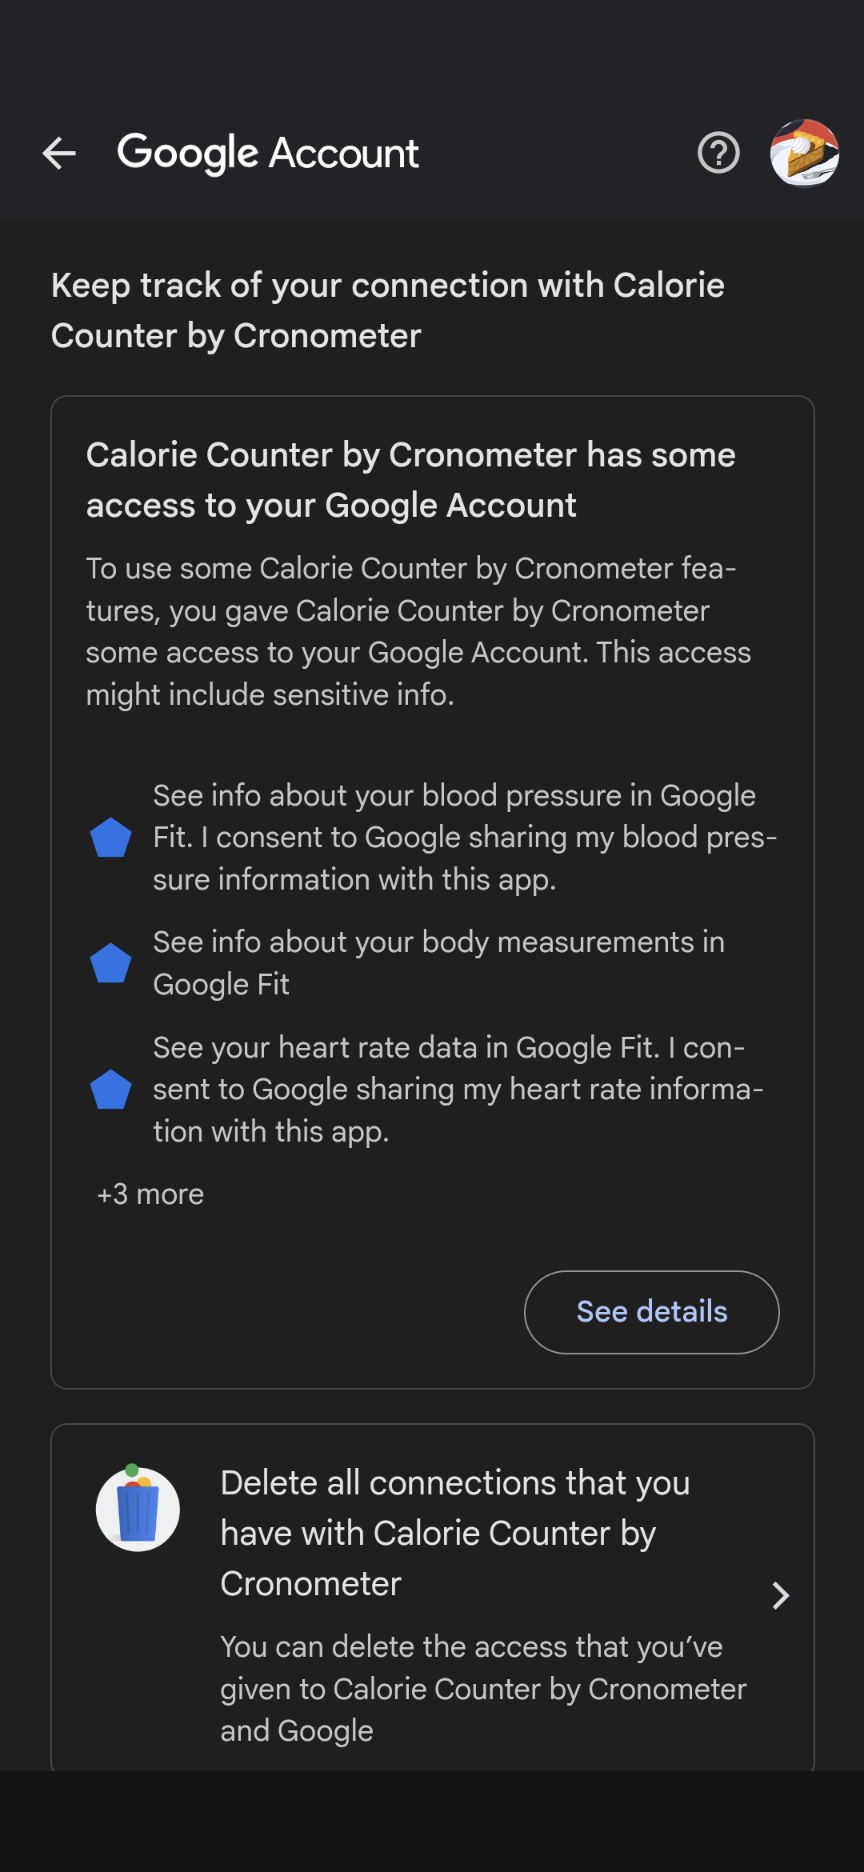Click the blue pentagon beside blood pressure
This screenshot has width=864, height=1872.
pos(111,838)
